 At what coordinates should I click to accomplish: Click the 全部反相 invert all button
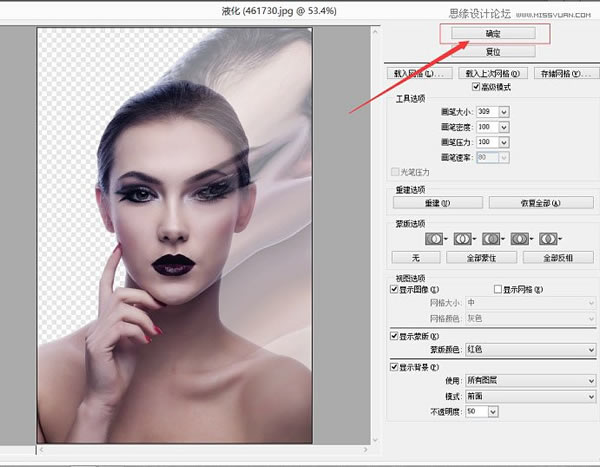coord(558,258)
